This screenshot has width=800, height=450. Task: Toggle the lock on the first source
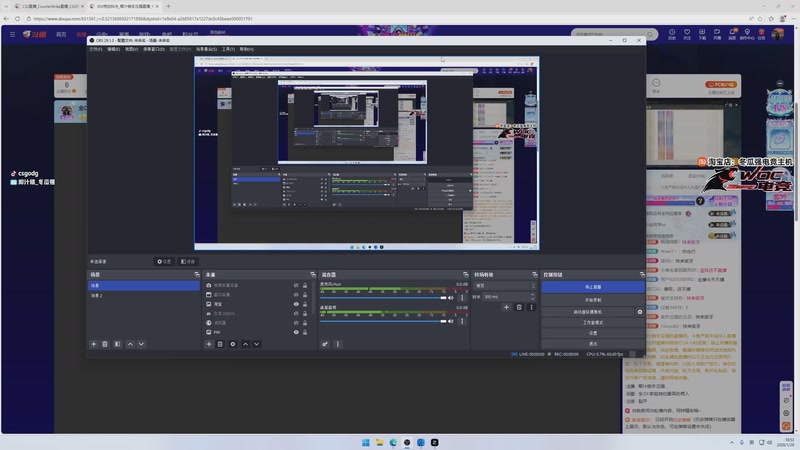point(305,286)
